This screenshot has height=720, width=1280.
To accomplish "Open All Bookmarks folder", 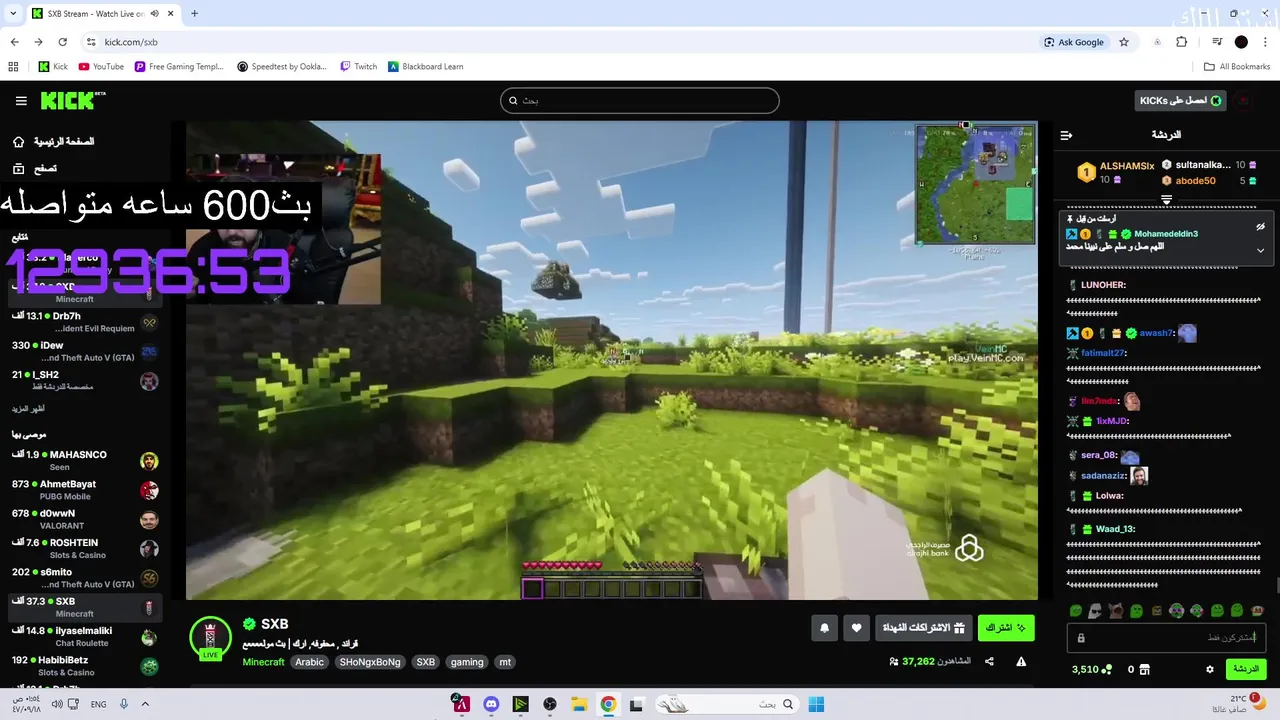I will click(1237, 67).
